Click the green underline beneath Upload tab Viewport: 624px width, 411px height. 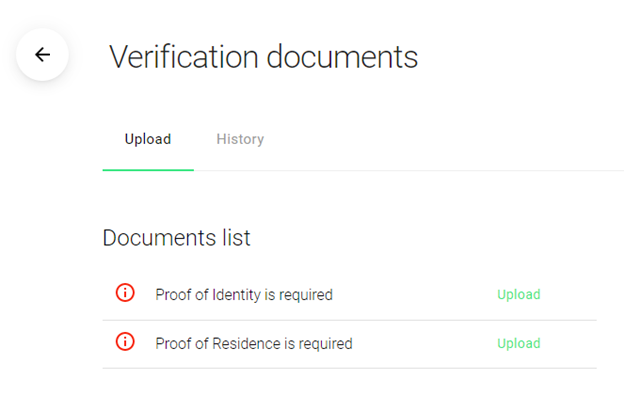pos(148,169)
